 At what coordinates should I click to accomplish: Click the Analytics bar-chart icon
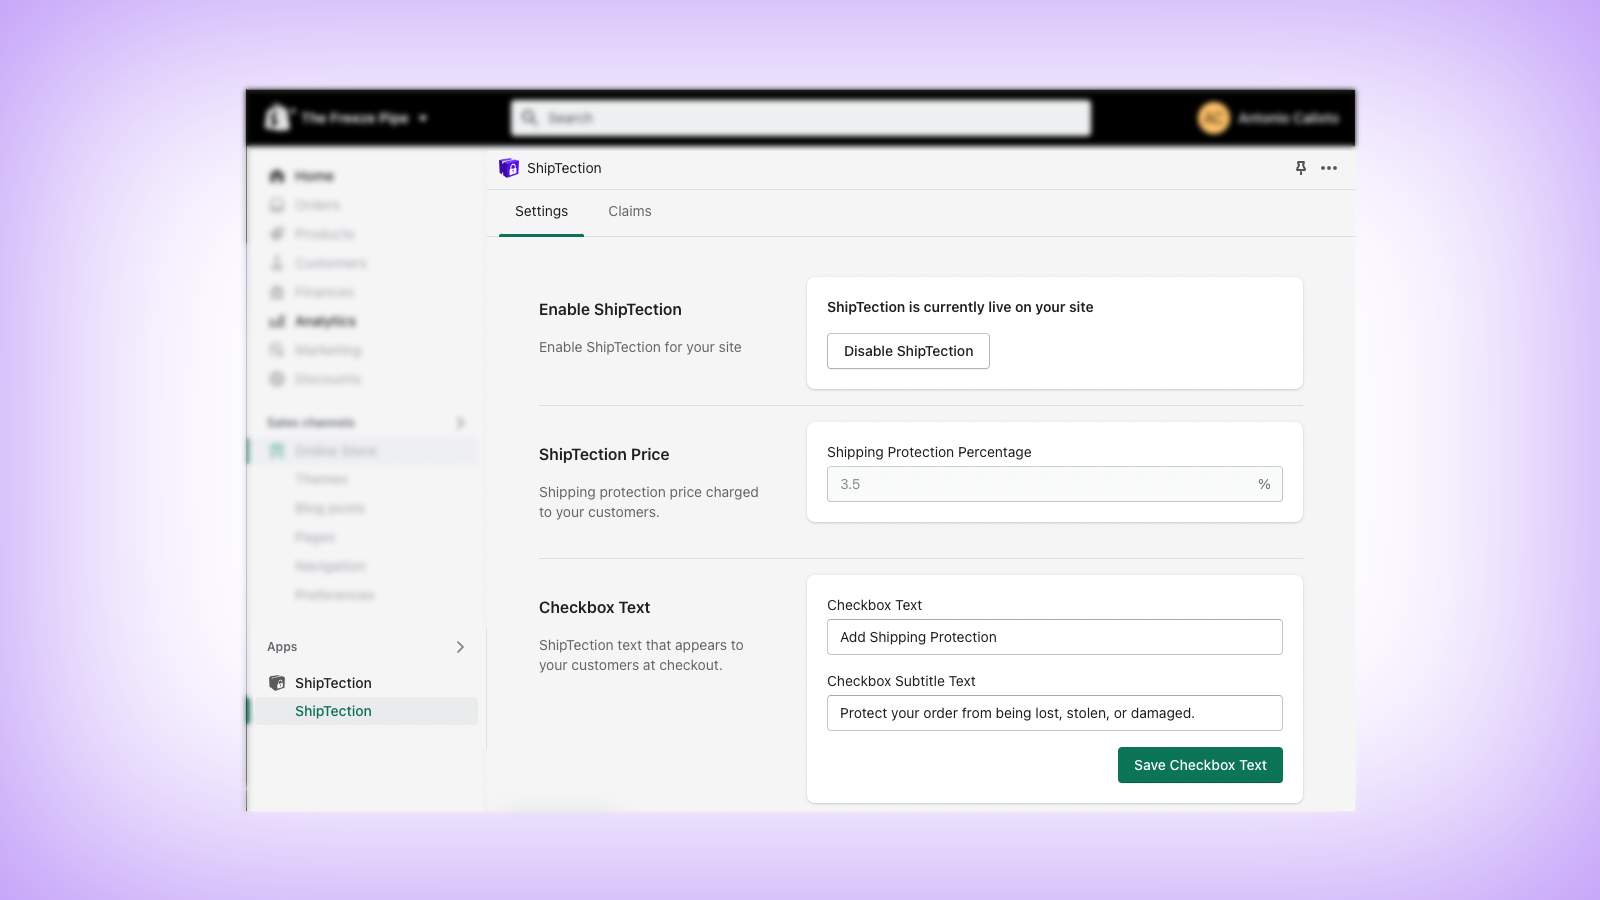coord(277,321)
